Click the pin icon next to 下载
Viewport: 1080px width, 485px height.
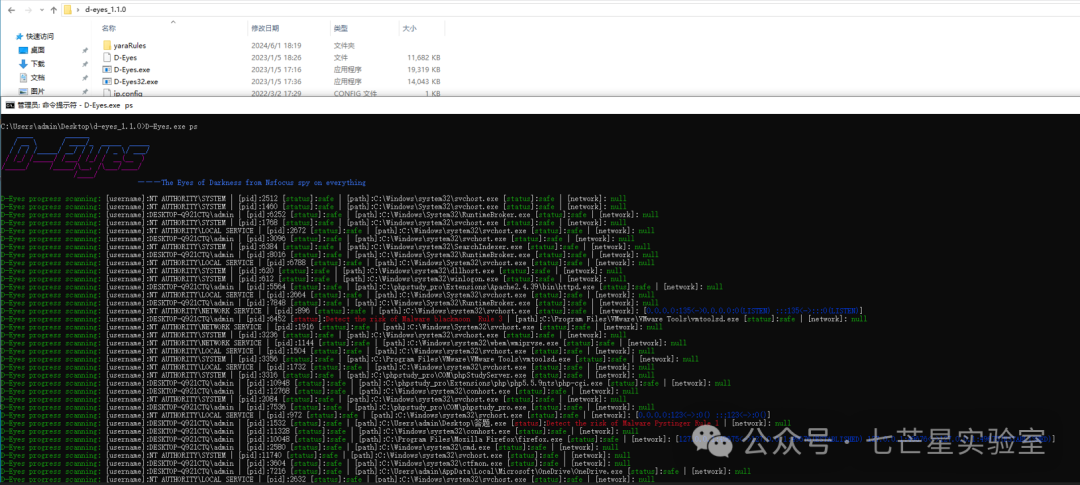[x=85, y=64]
